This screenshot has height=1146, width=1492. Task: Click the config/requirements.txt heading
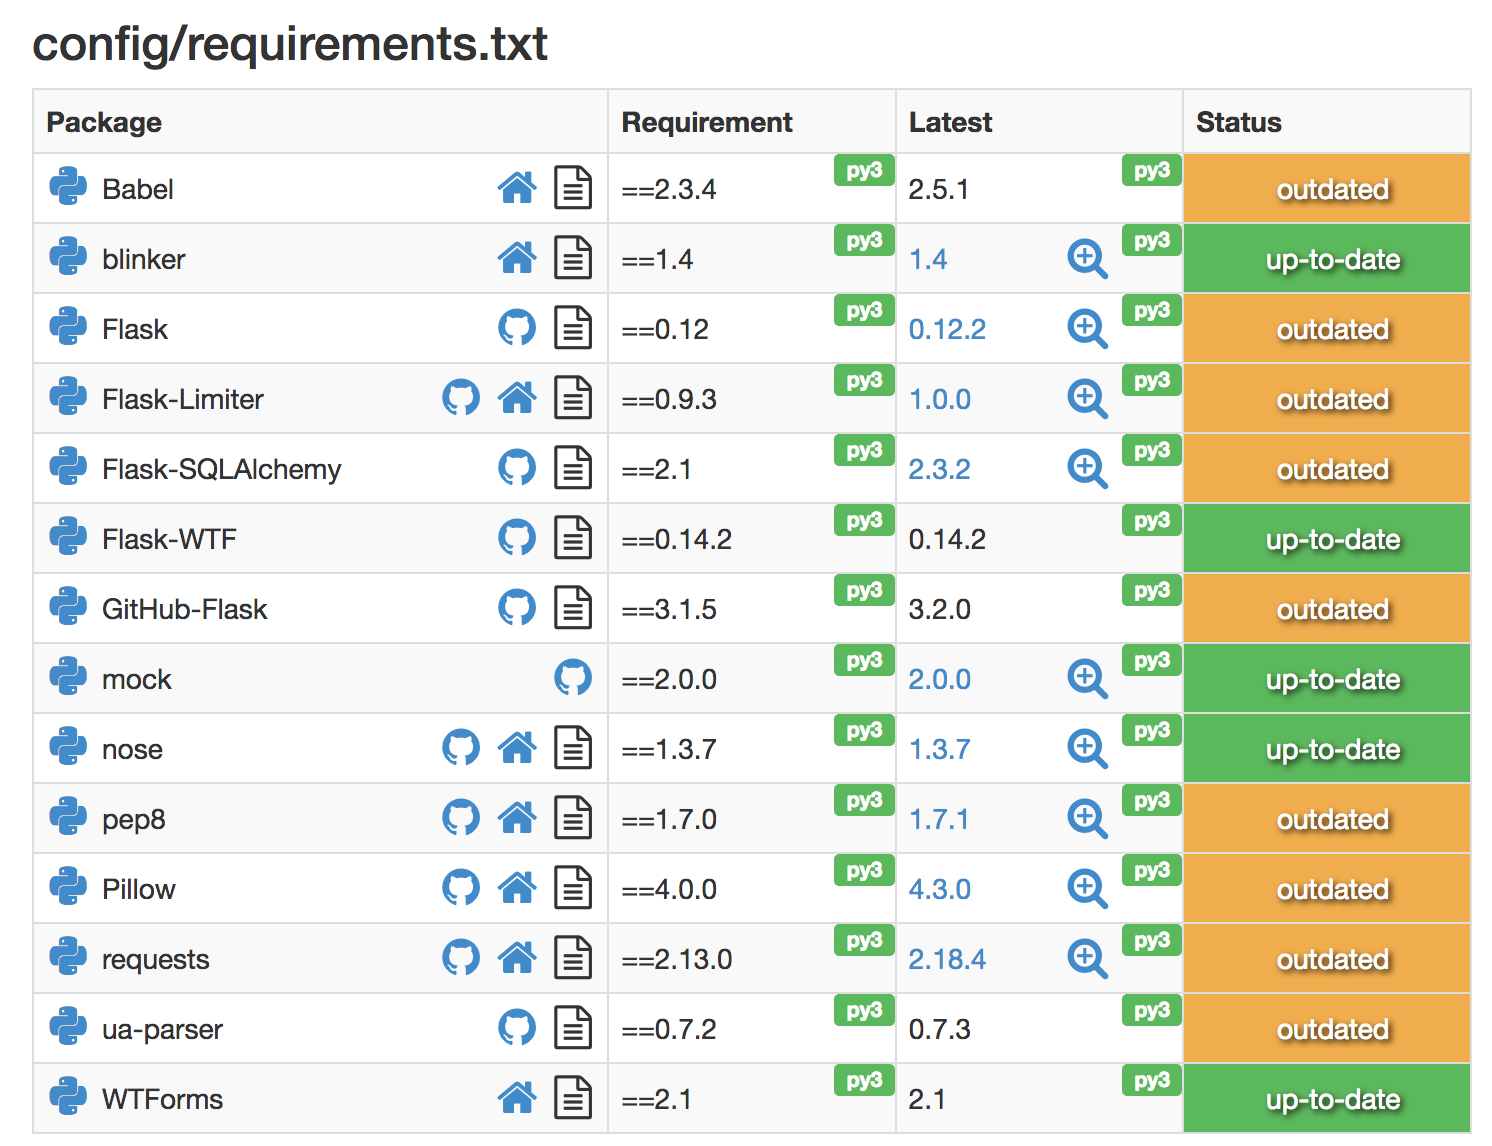pyautogui.click(x=290, y=44)
